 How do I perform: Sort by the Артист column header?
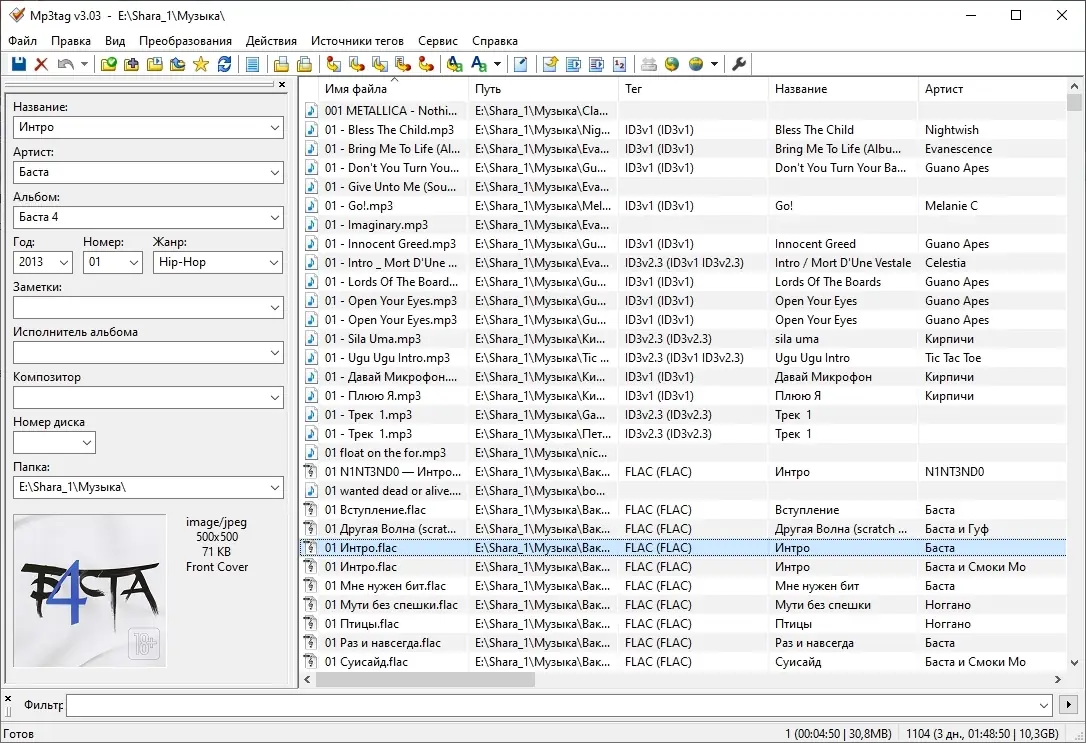point(992,89)
